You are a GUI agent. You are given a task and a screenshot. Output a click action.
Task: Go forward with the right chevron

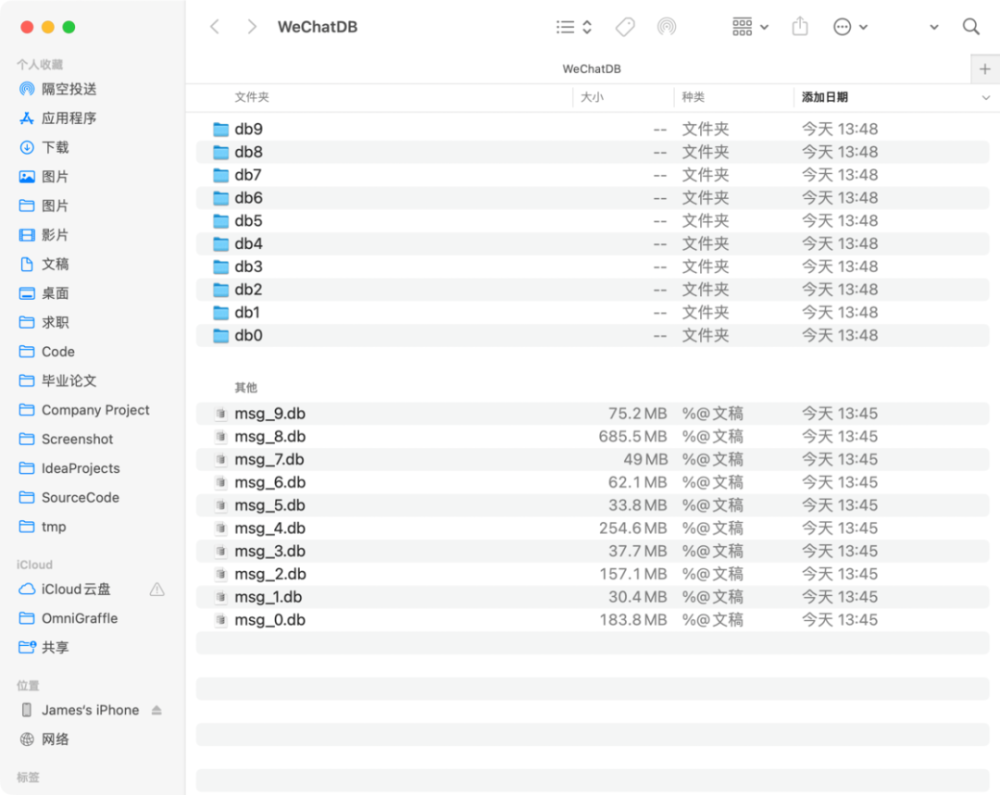click(x=252, y=27)
